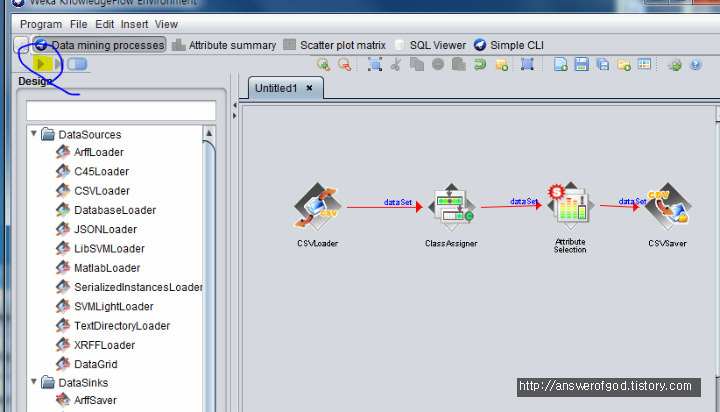Viewport: 720px width, 412px height.
Task: Click the DataSinks folder label
Action: point(83,383)
